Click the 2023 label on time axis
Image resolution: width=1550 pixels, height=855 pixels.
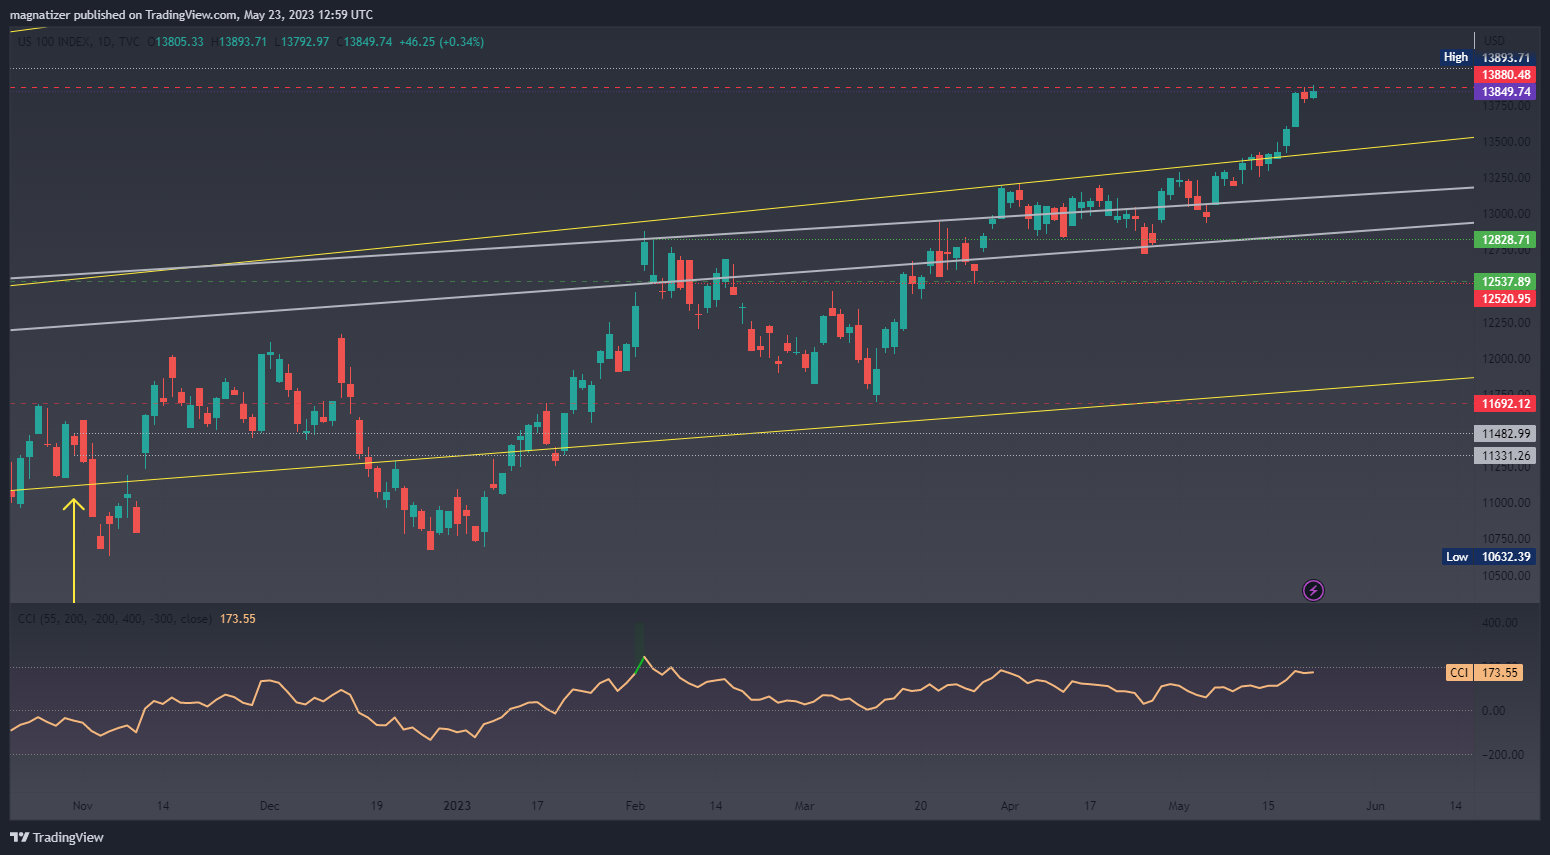457,806
